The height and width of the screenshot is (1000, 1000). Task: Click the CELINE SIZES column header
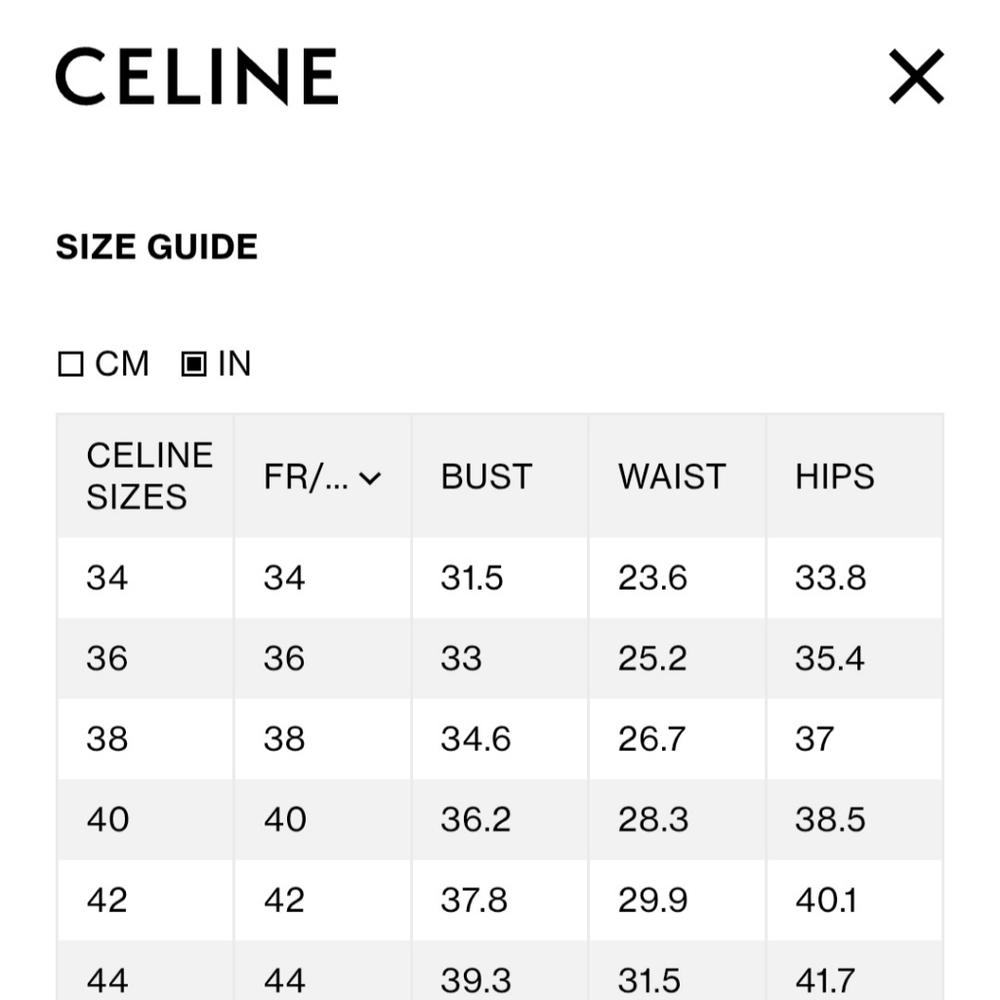(x=149, y=476)
